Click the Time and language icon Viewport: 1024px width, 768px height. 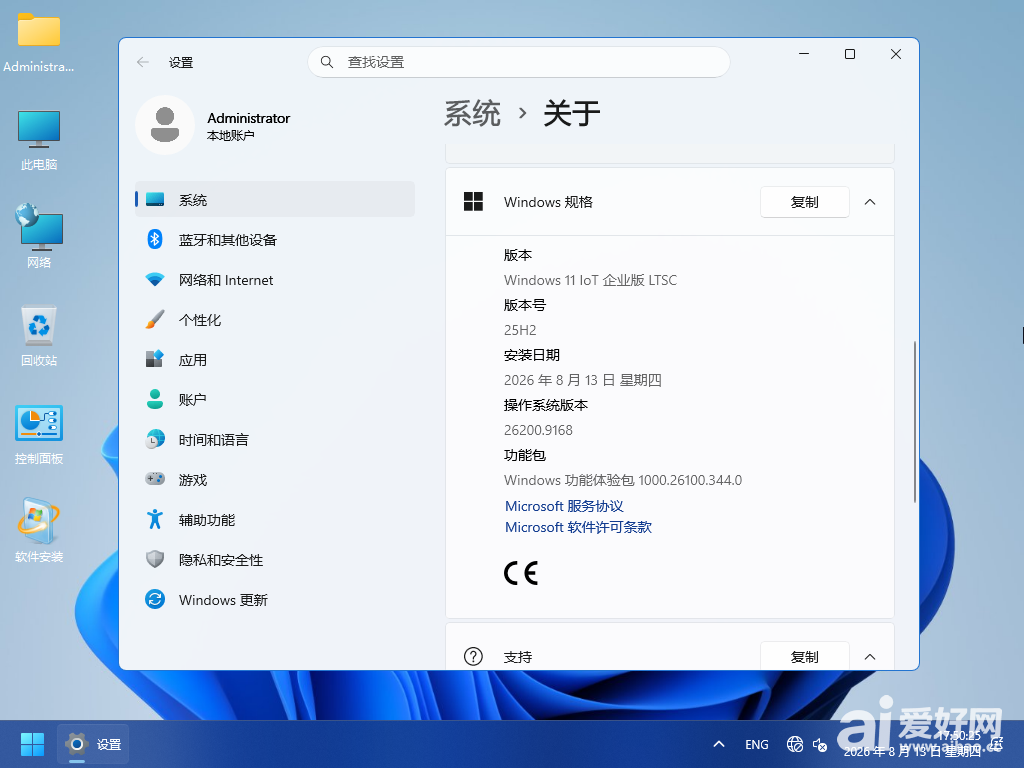click(155, 440)
